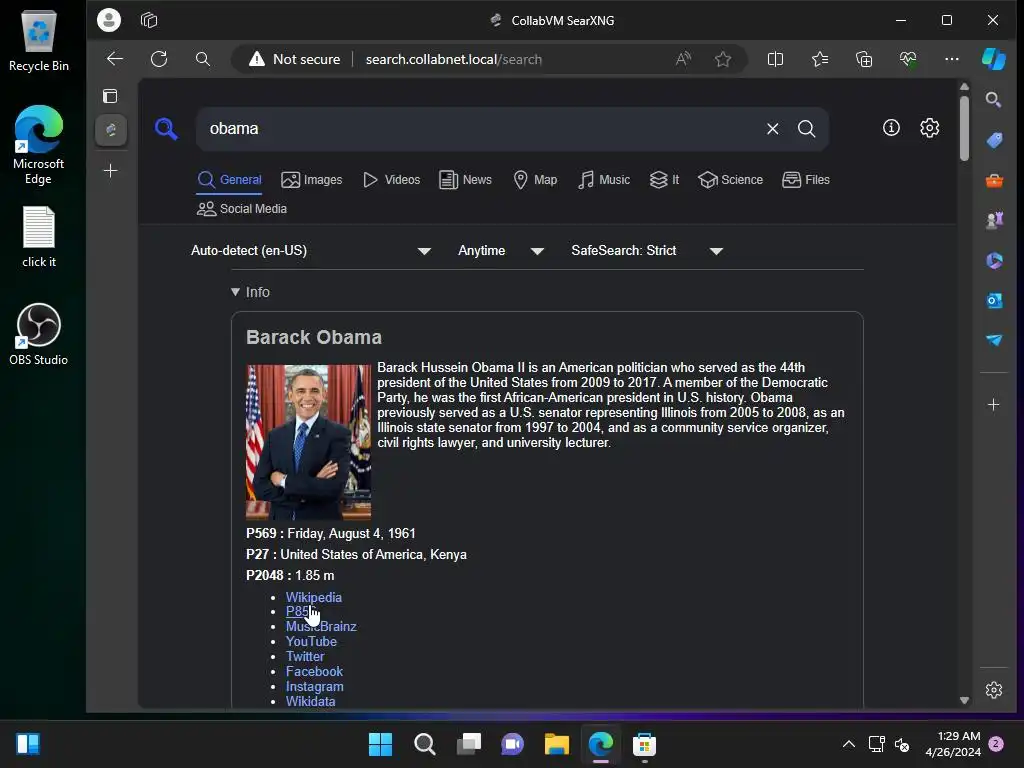This screenshot has height=768, width=1024.
Task: Switch to the Social Media tab
Action: tap(242, 209)
